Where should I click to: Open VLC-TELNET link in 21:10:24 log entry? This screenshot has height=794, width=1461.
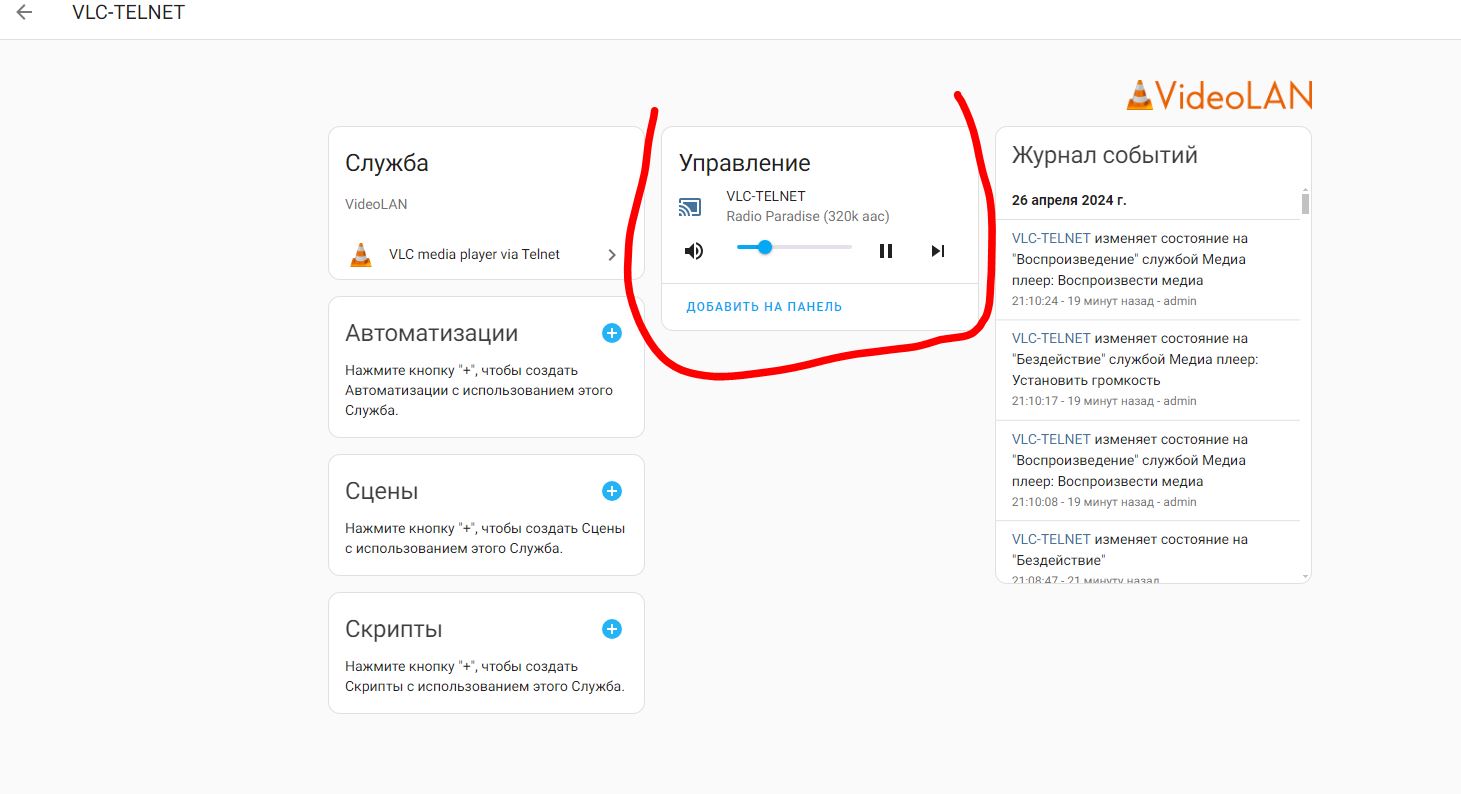[1051, 238]
